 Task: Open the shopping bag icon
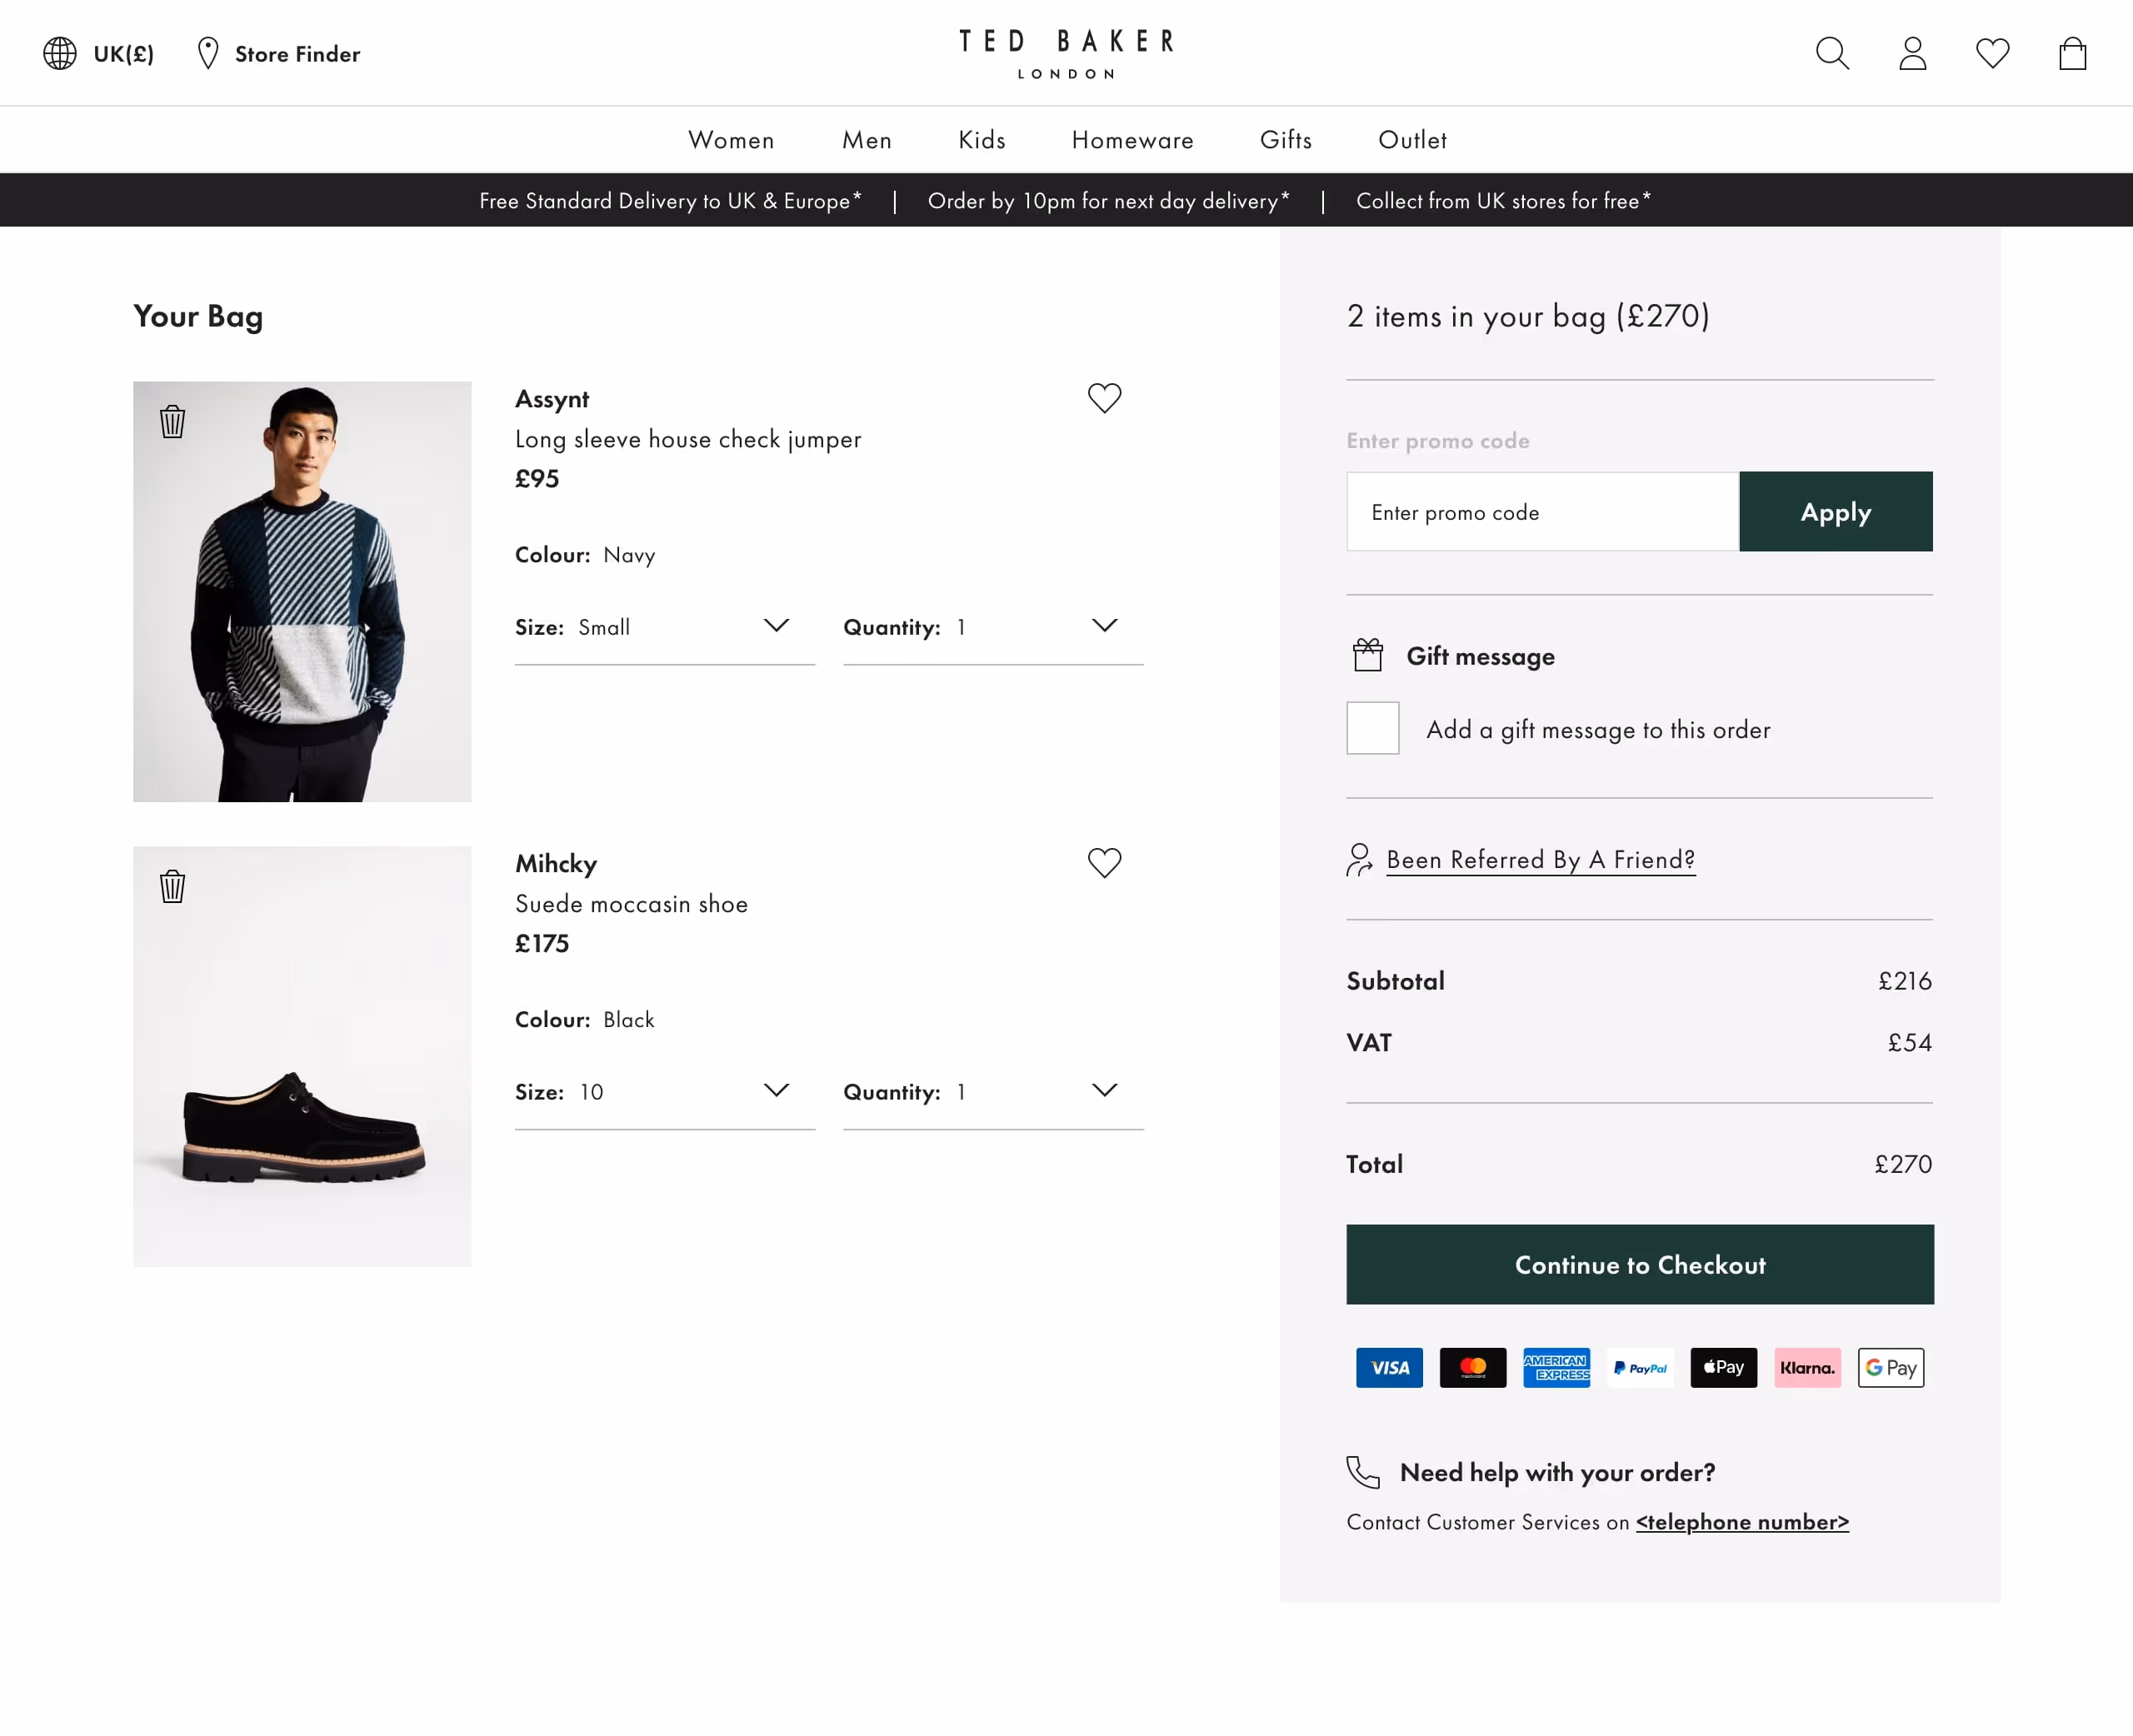[x=2072, y=53]
